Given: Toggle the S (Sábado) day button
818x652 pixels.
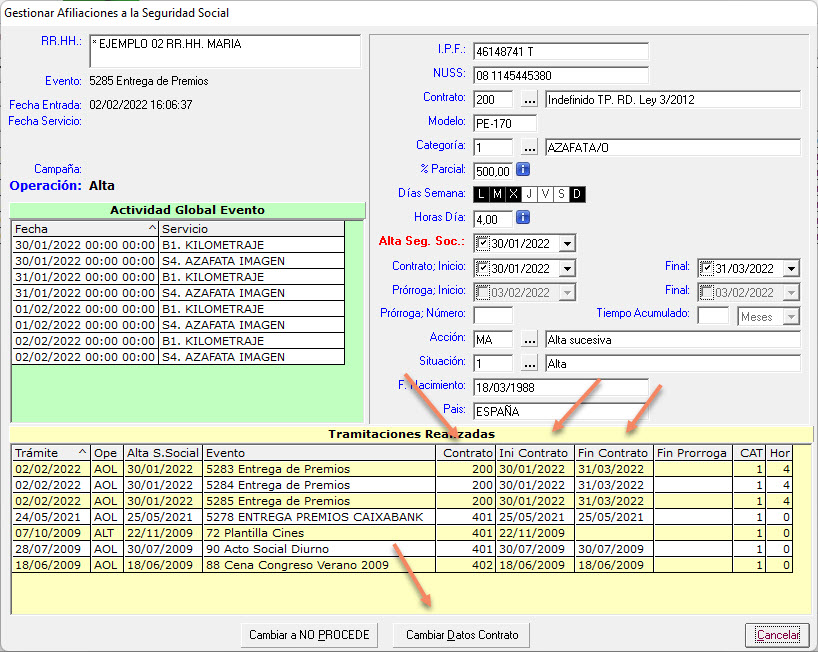Looking at the screenshot, I should pos(561,194).
